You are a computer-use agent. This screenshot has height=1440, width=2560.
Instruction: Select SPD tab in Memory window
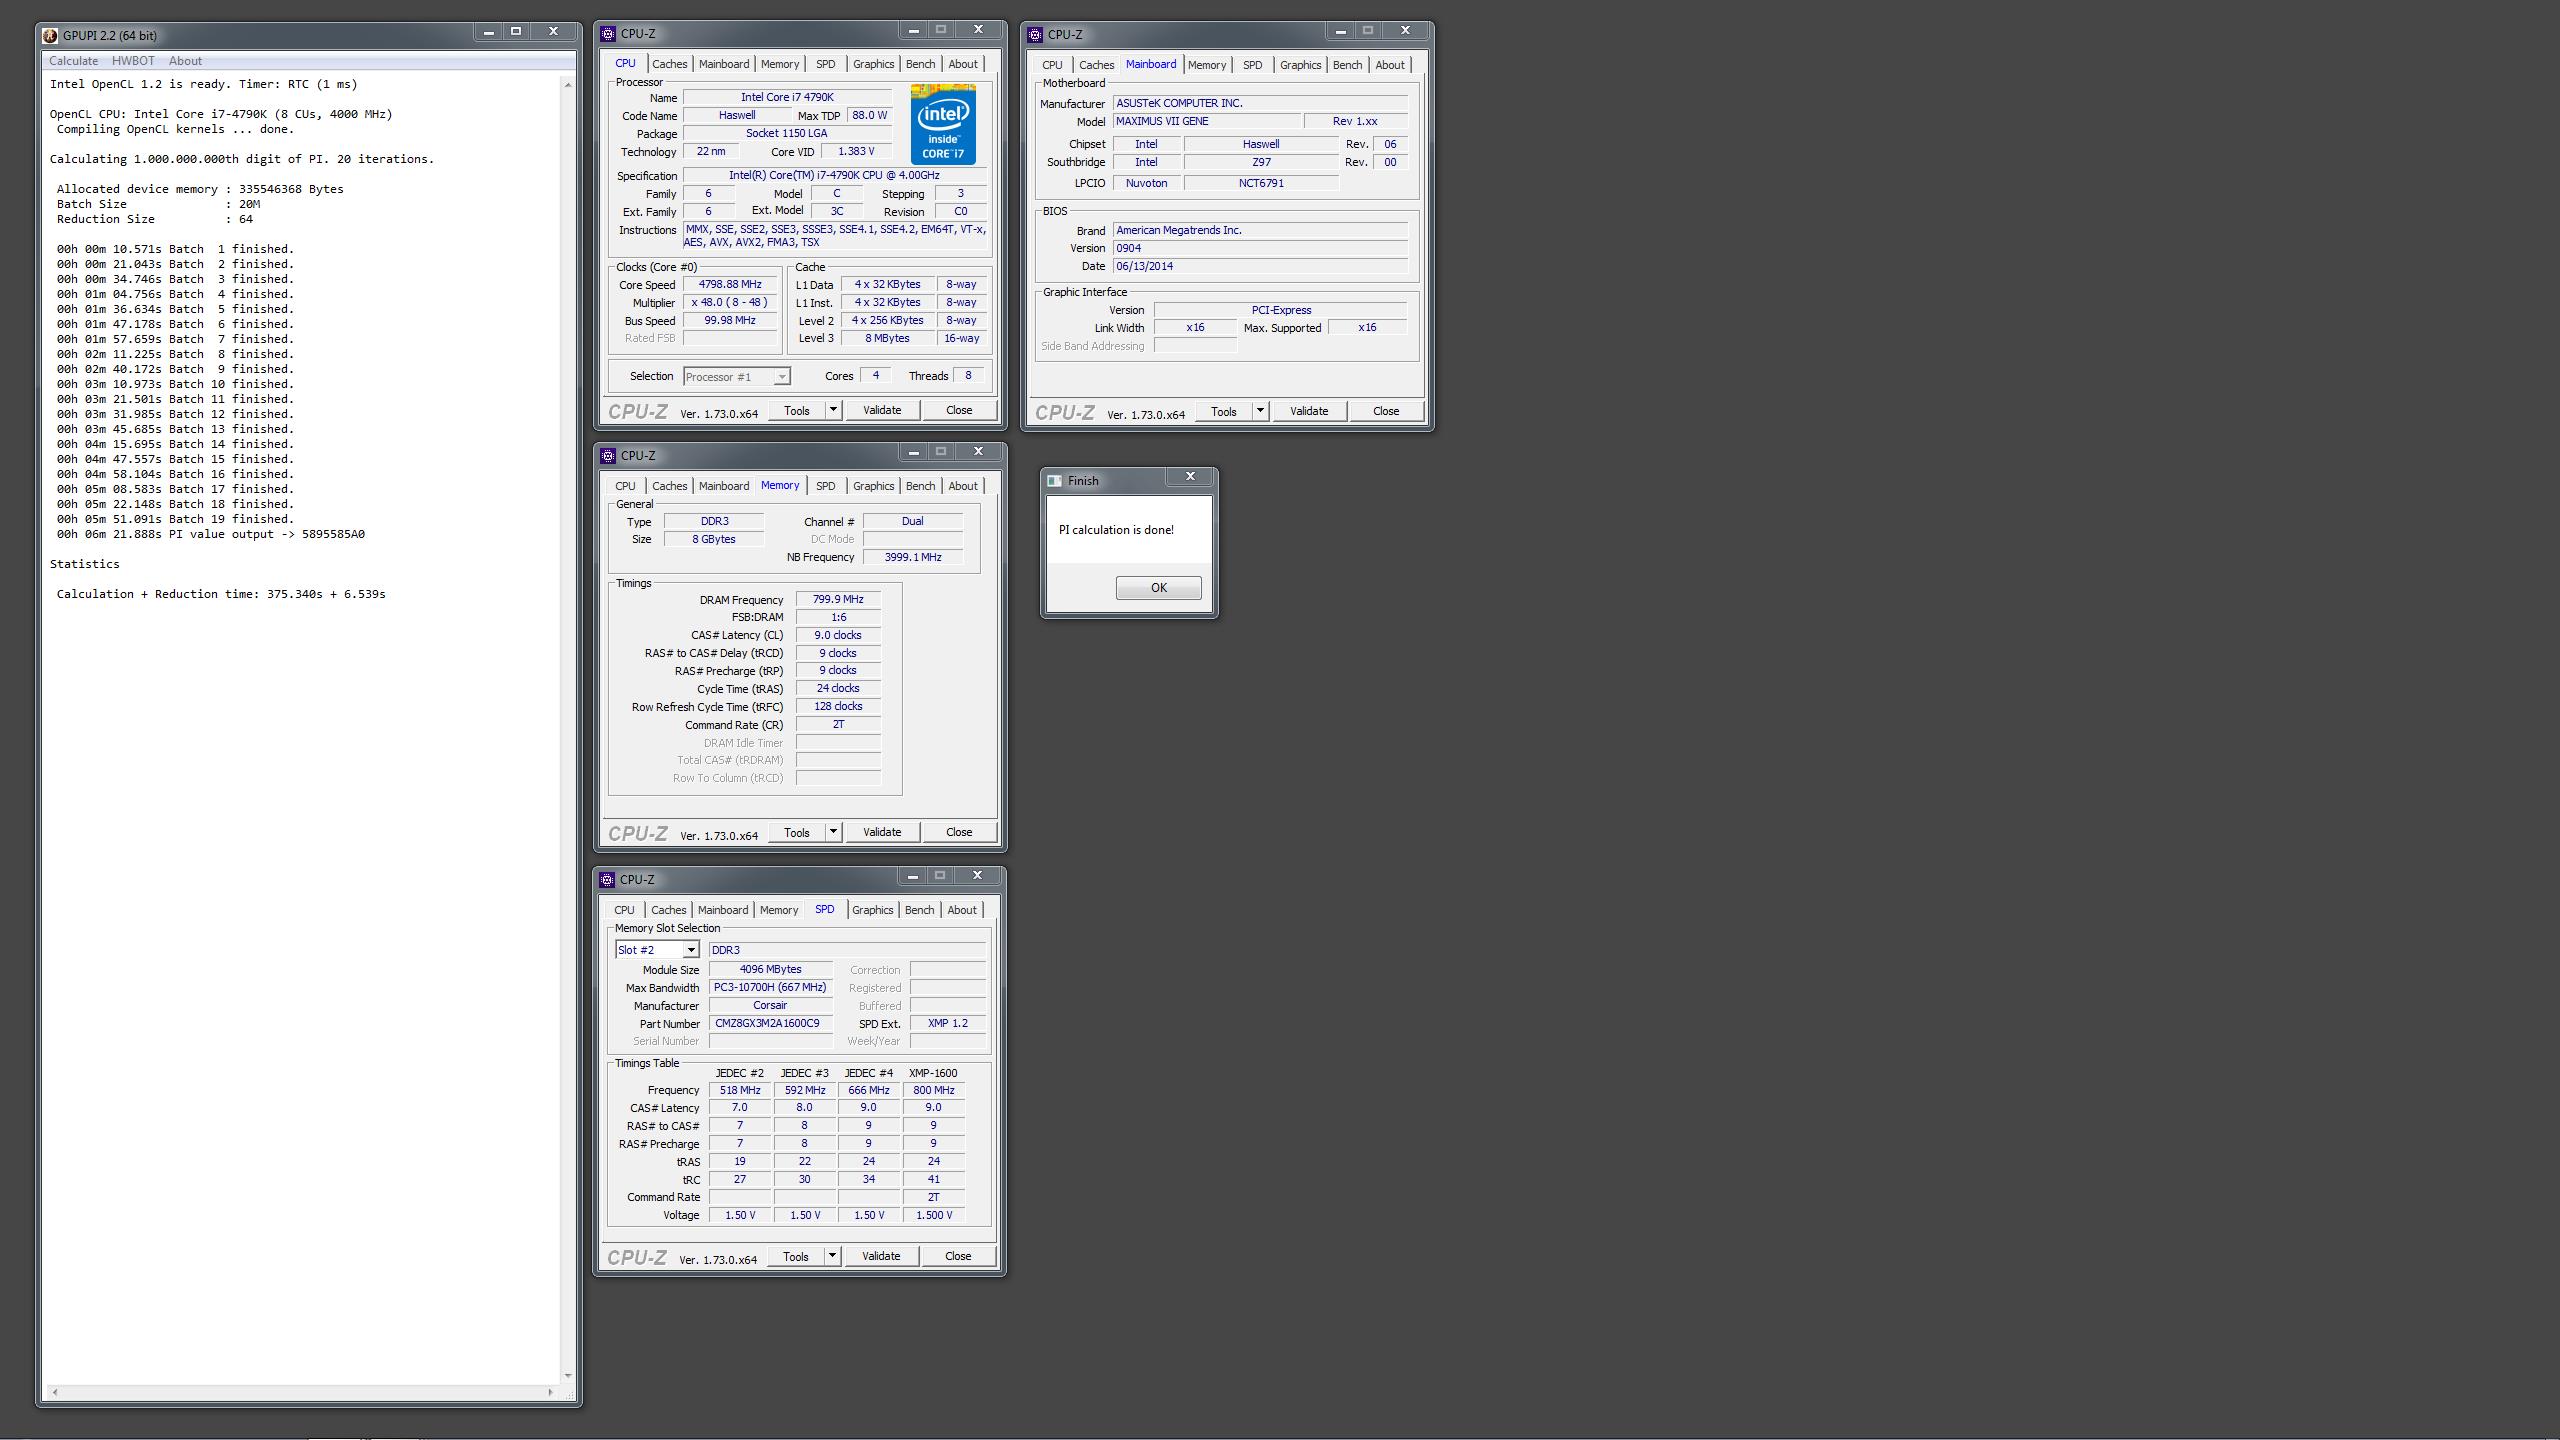pyautogui.click(x=825, y=486)
